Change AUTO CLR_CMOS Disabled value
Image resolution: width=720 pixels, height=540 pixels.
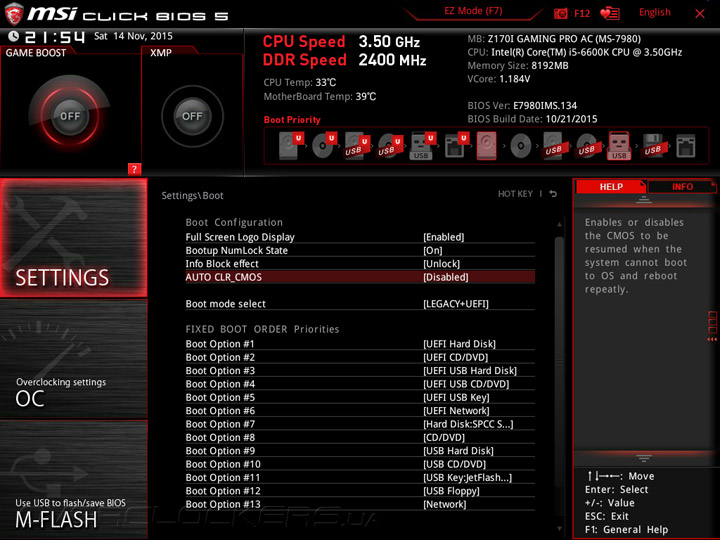coord(445,277)
